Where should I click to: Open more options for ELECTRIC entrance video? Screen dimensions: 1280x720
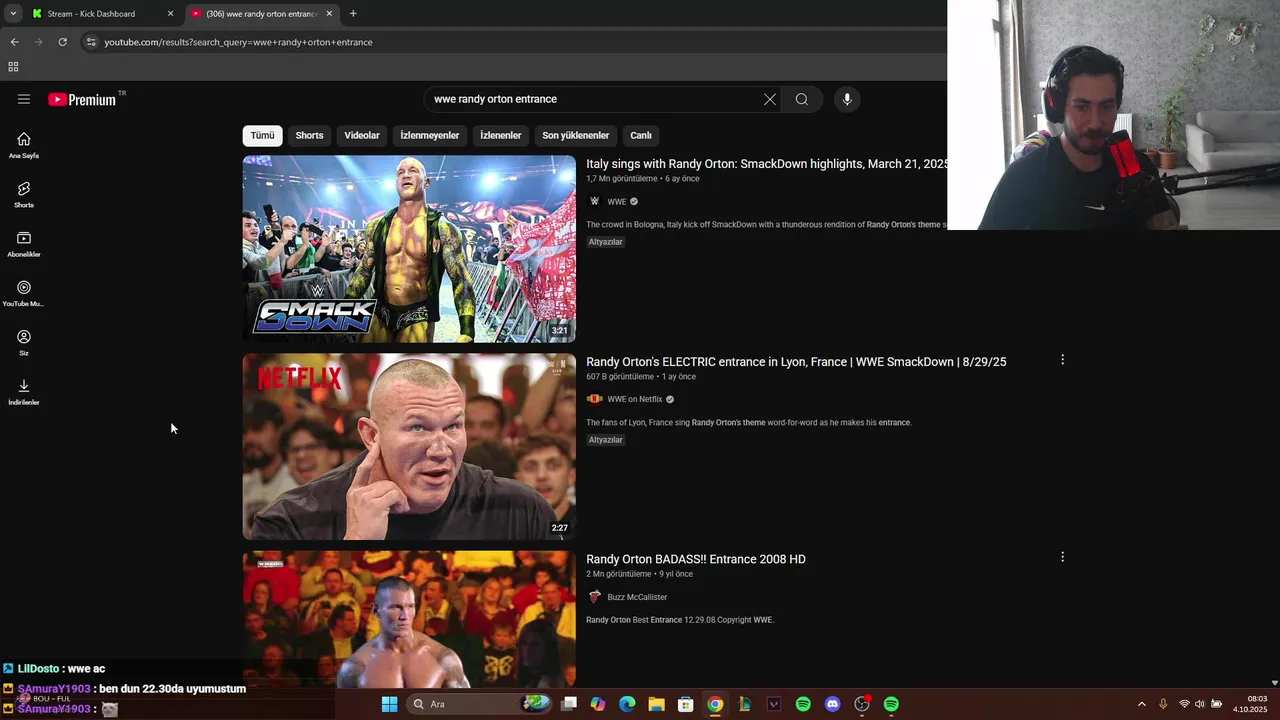pos(1062,360)
